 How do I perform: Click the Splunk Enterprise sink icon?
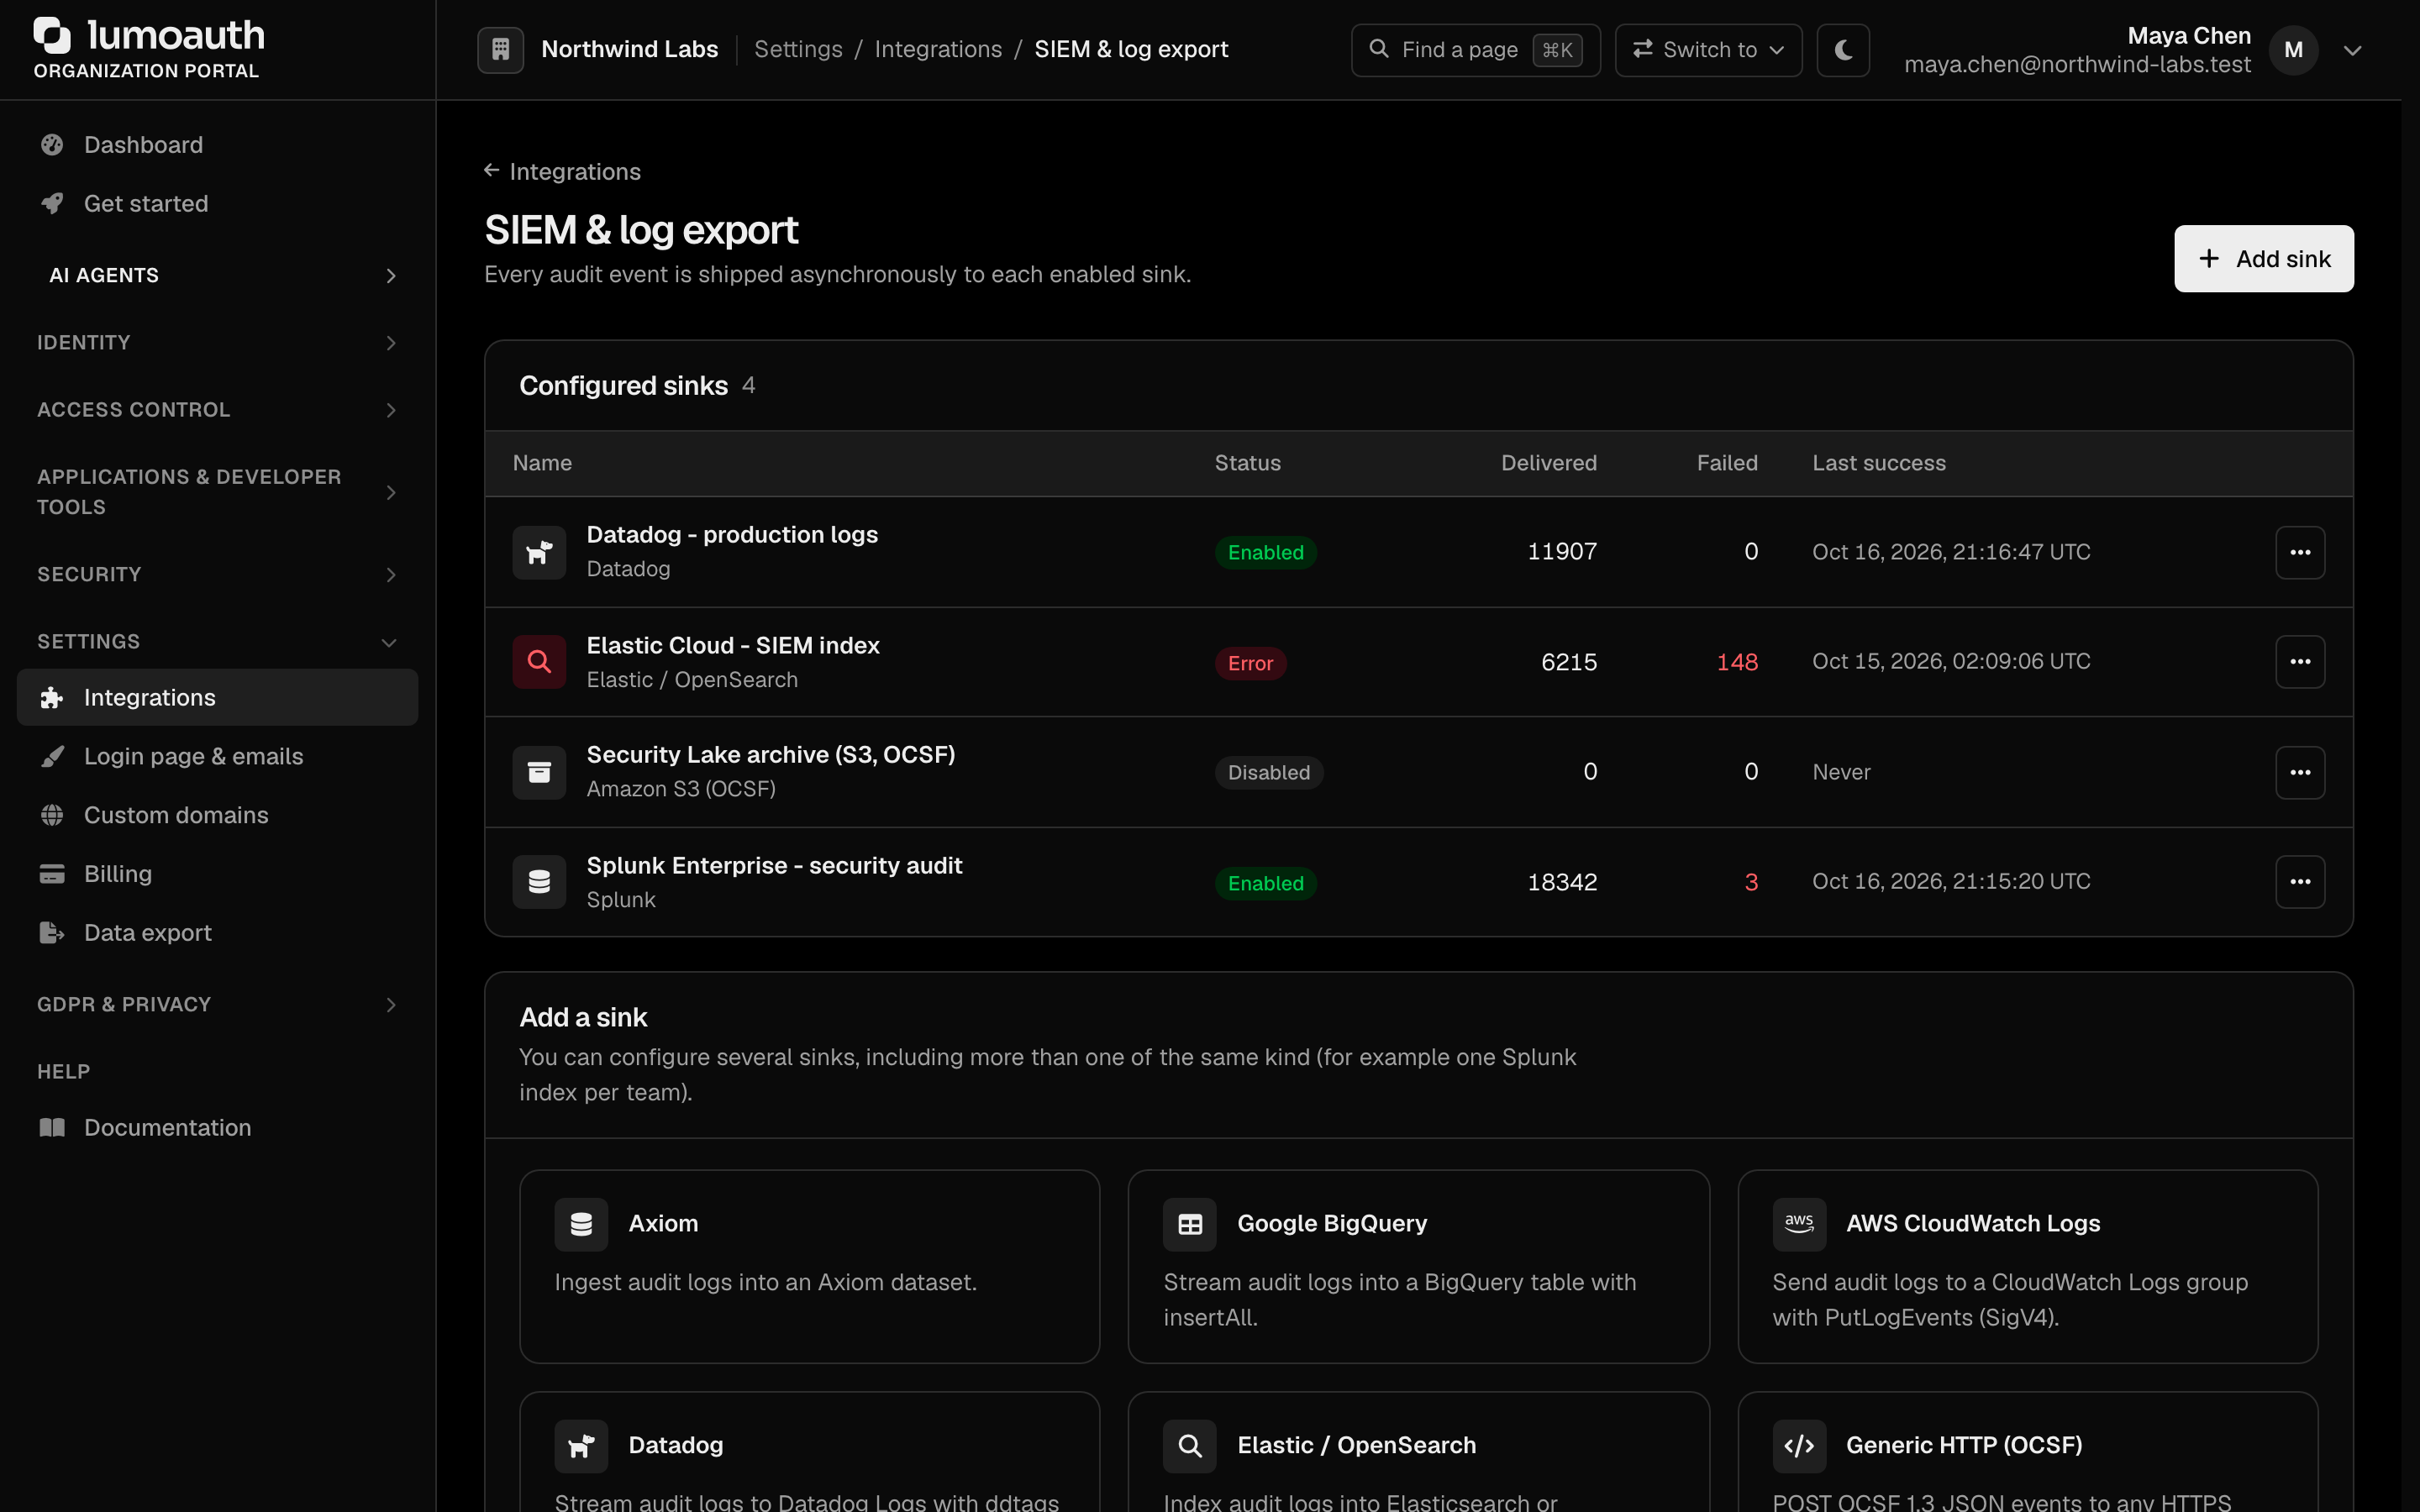click(539, 882)
